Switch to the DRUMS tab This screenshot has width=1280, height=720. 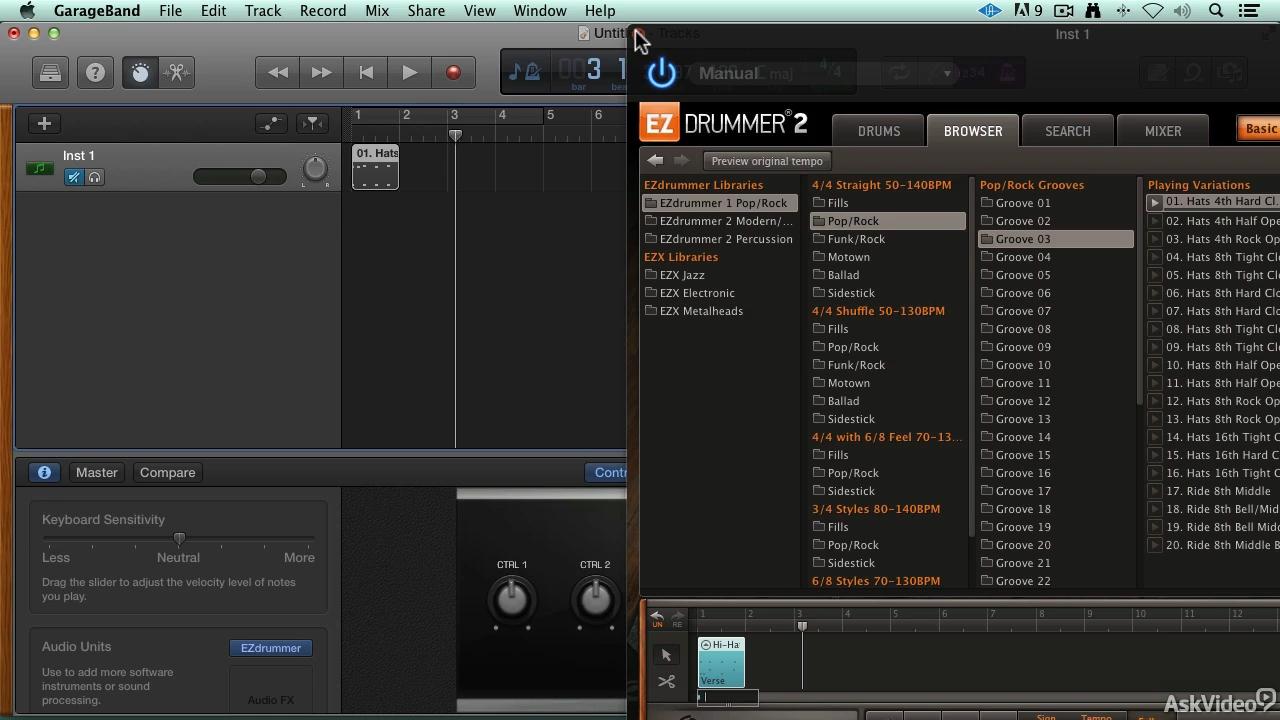[x=879, y=131]
